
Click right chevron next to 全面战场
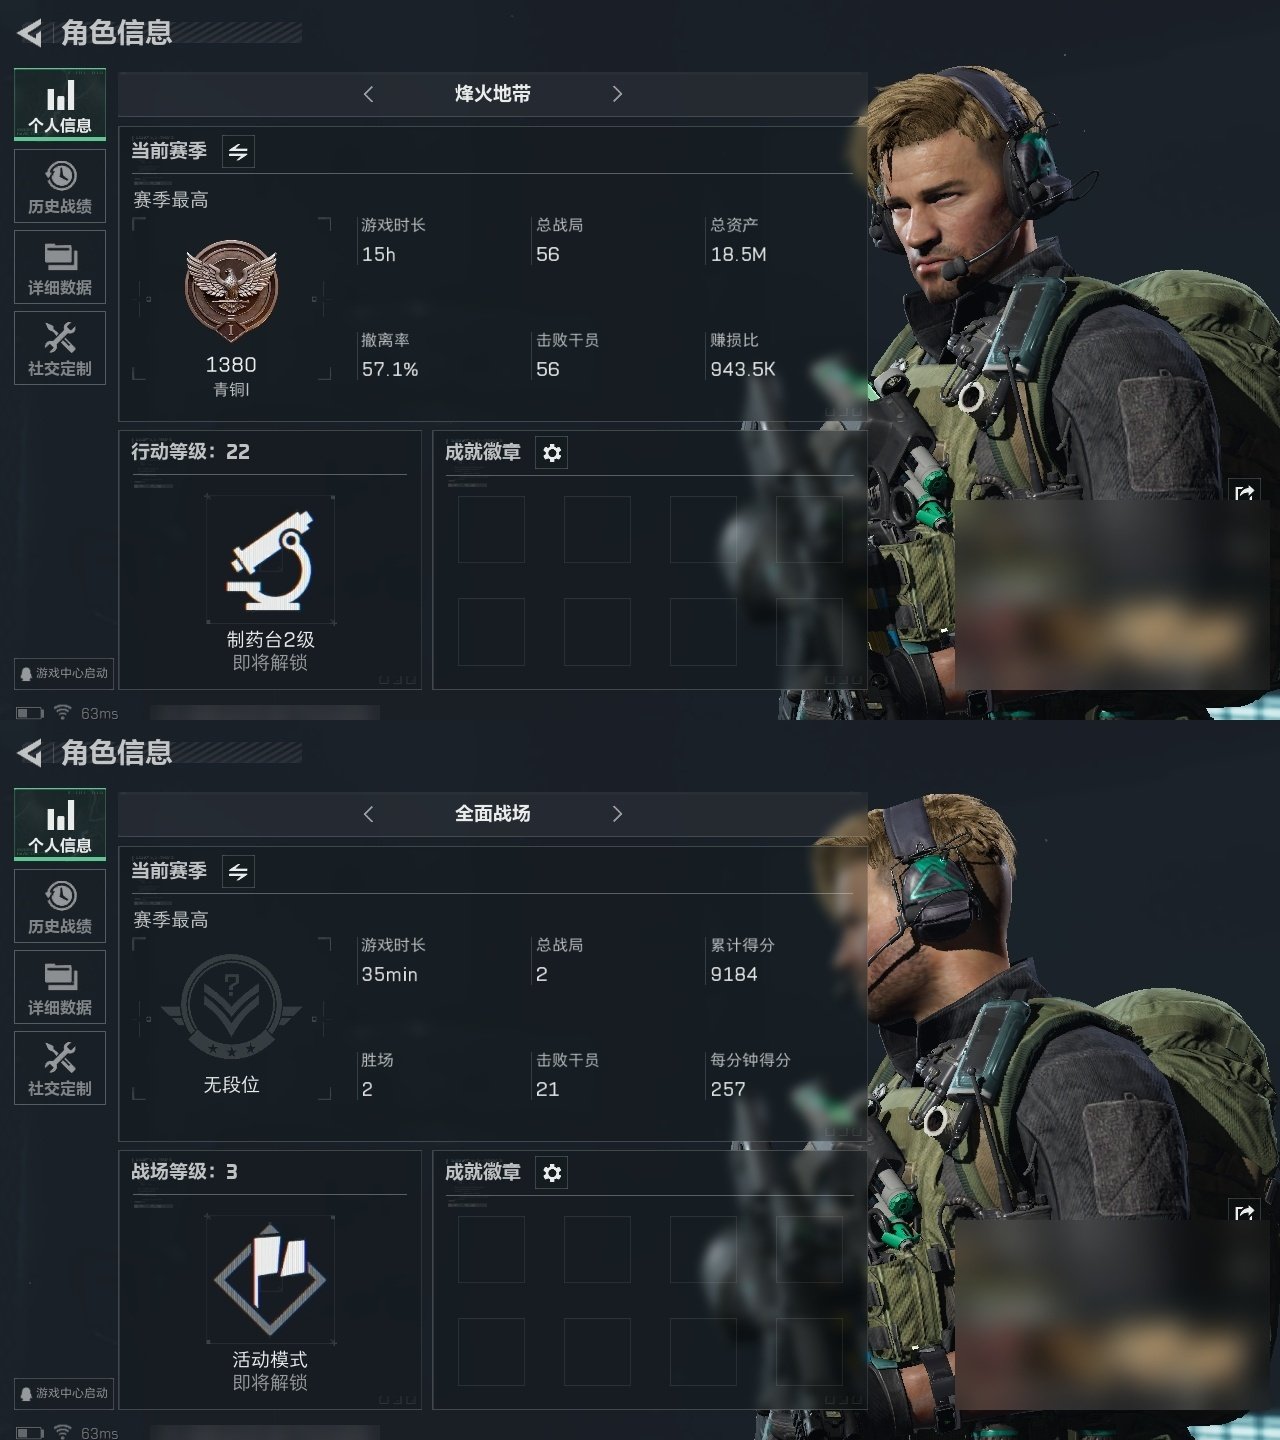point(617,814)
